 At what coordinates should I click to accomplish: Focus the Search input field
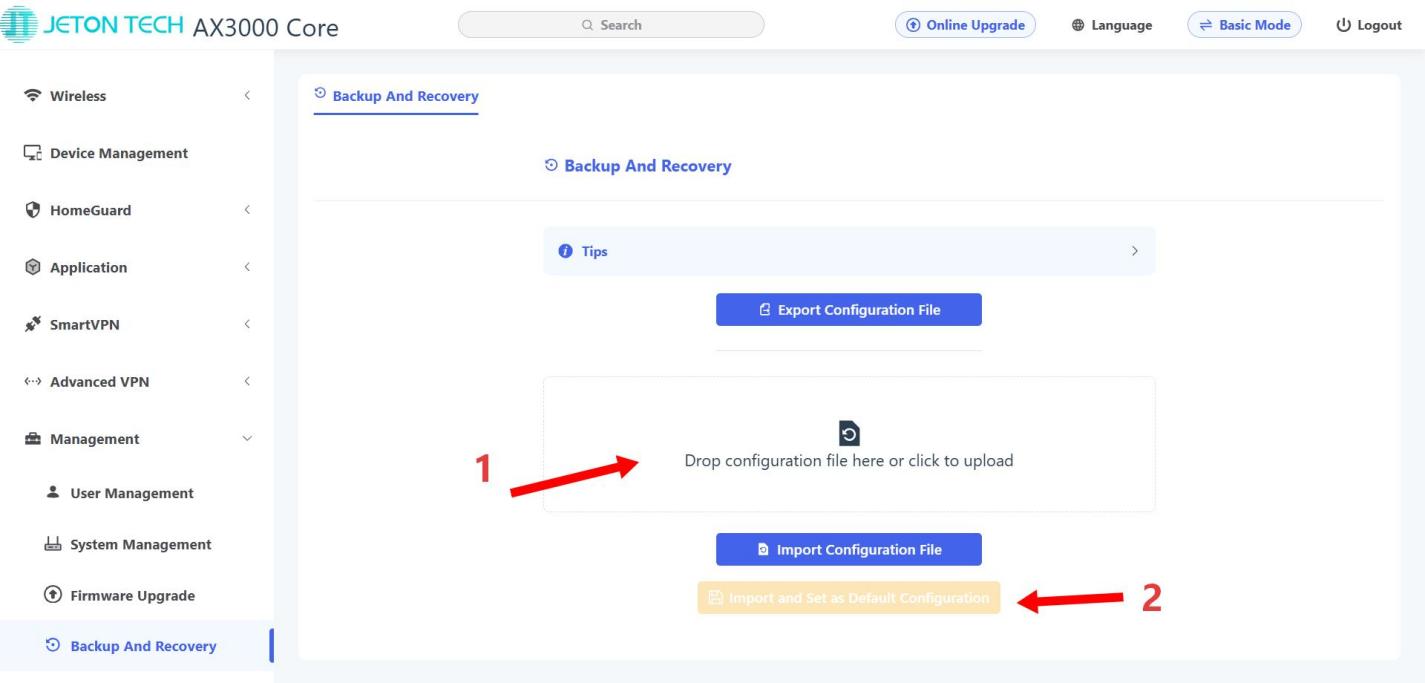pos(611,25)
